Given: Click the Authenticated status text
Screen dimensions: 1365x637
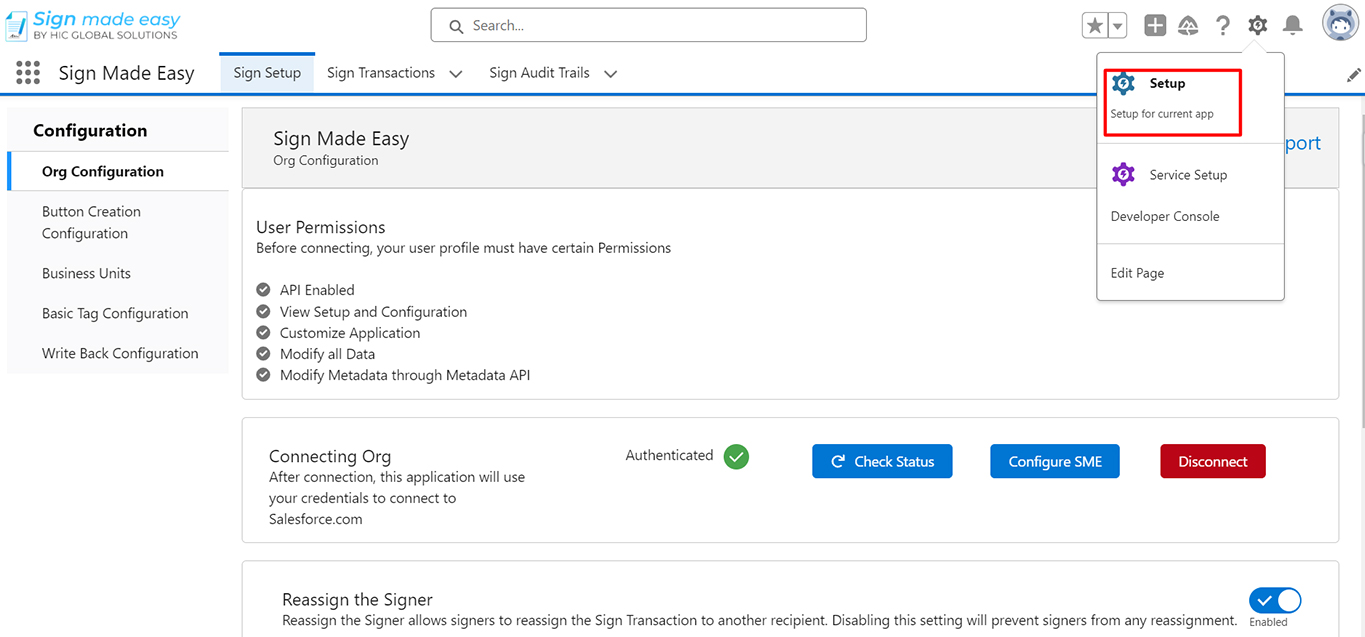Looking at the screenshot, I should pyautogui.click(x=669, y=455).
